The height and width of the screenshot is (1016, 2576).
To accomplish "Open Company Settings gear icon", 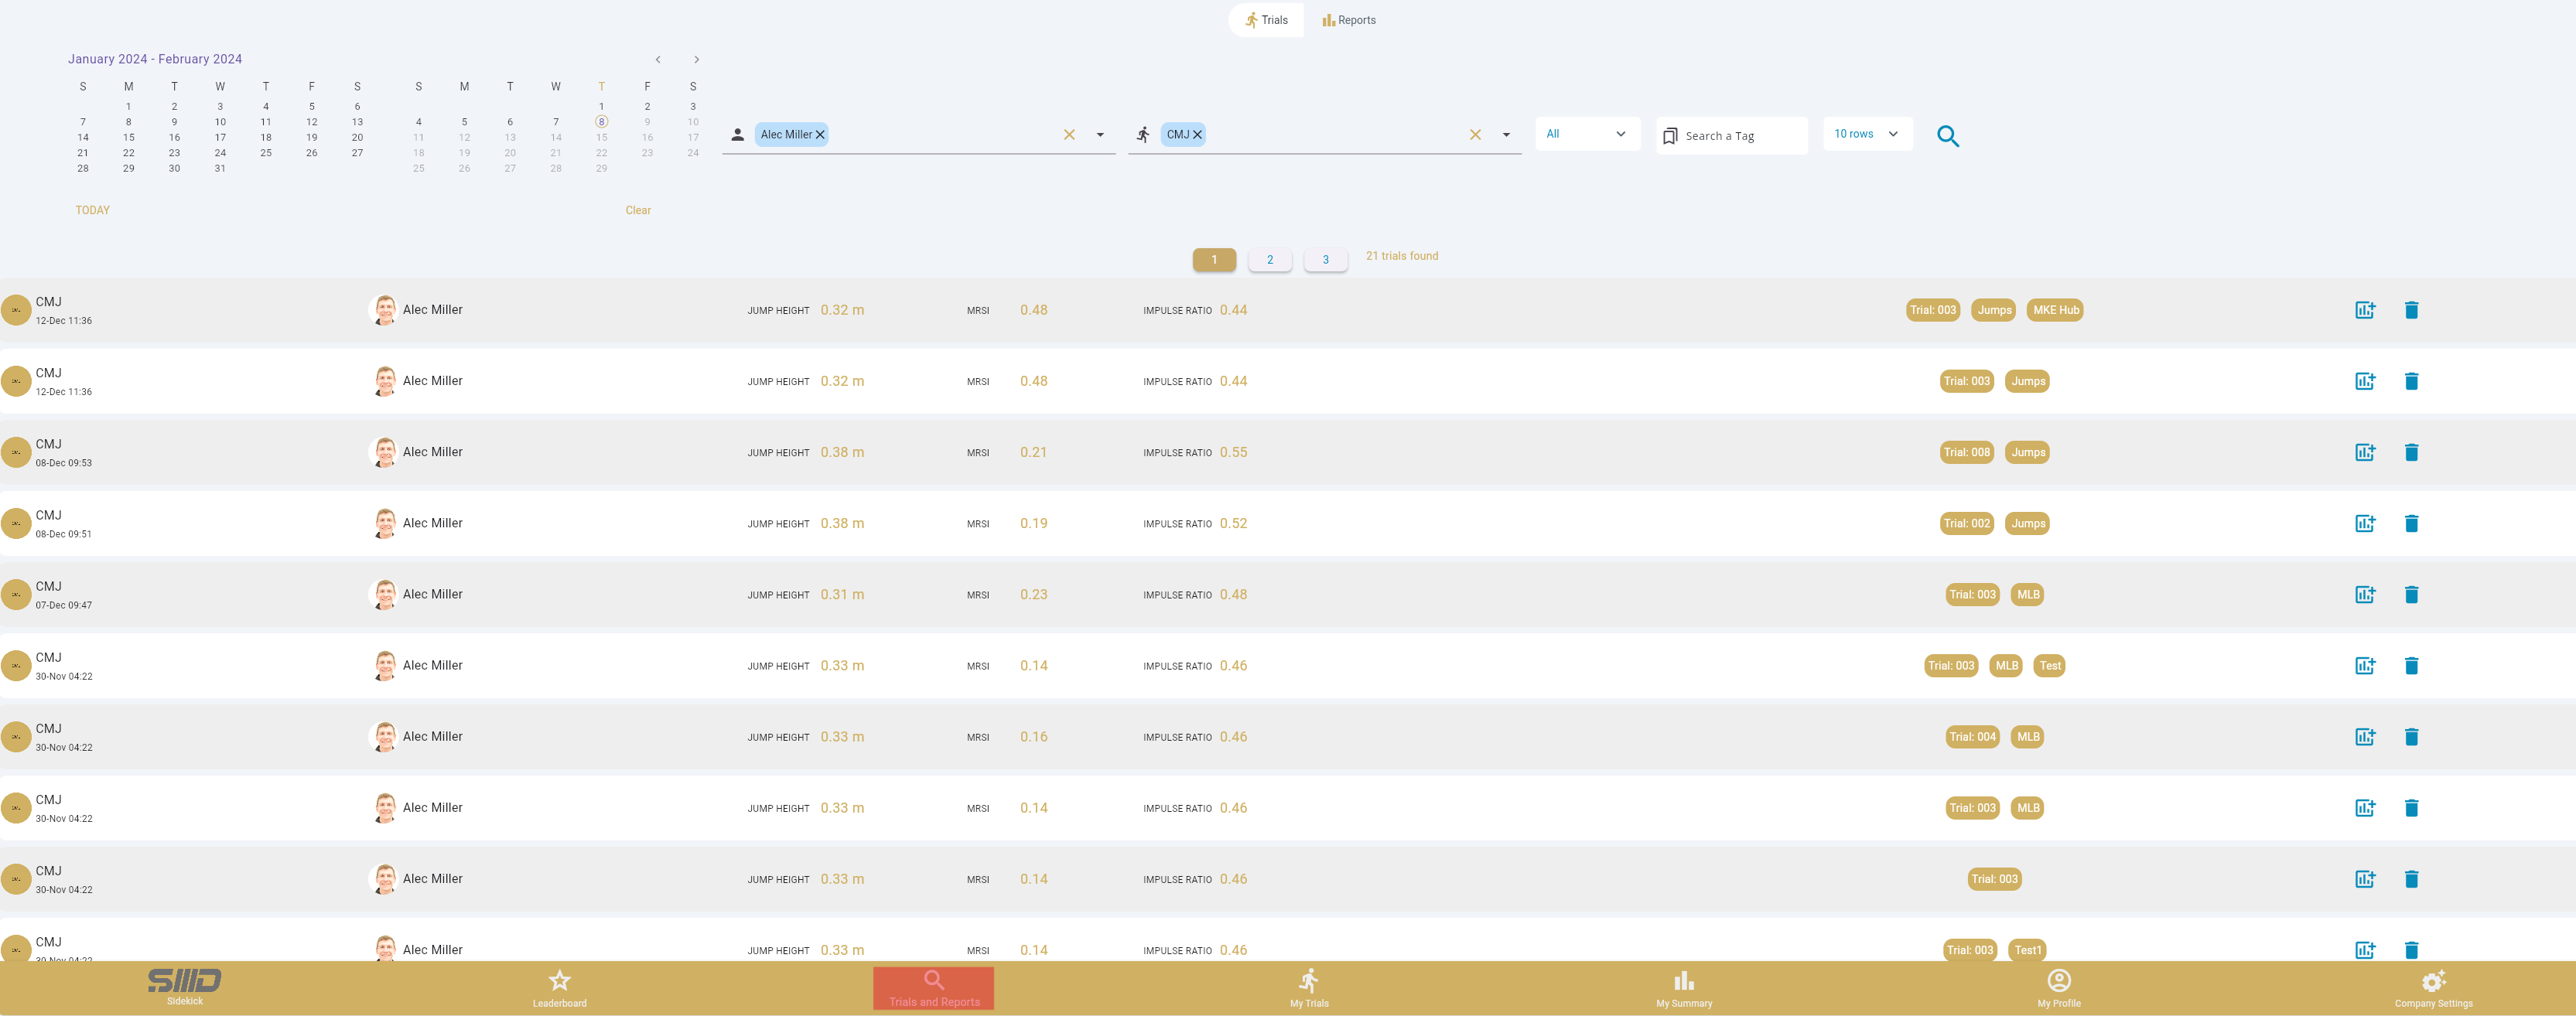I will [2432, 986].
